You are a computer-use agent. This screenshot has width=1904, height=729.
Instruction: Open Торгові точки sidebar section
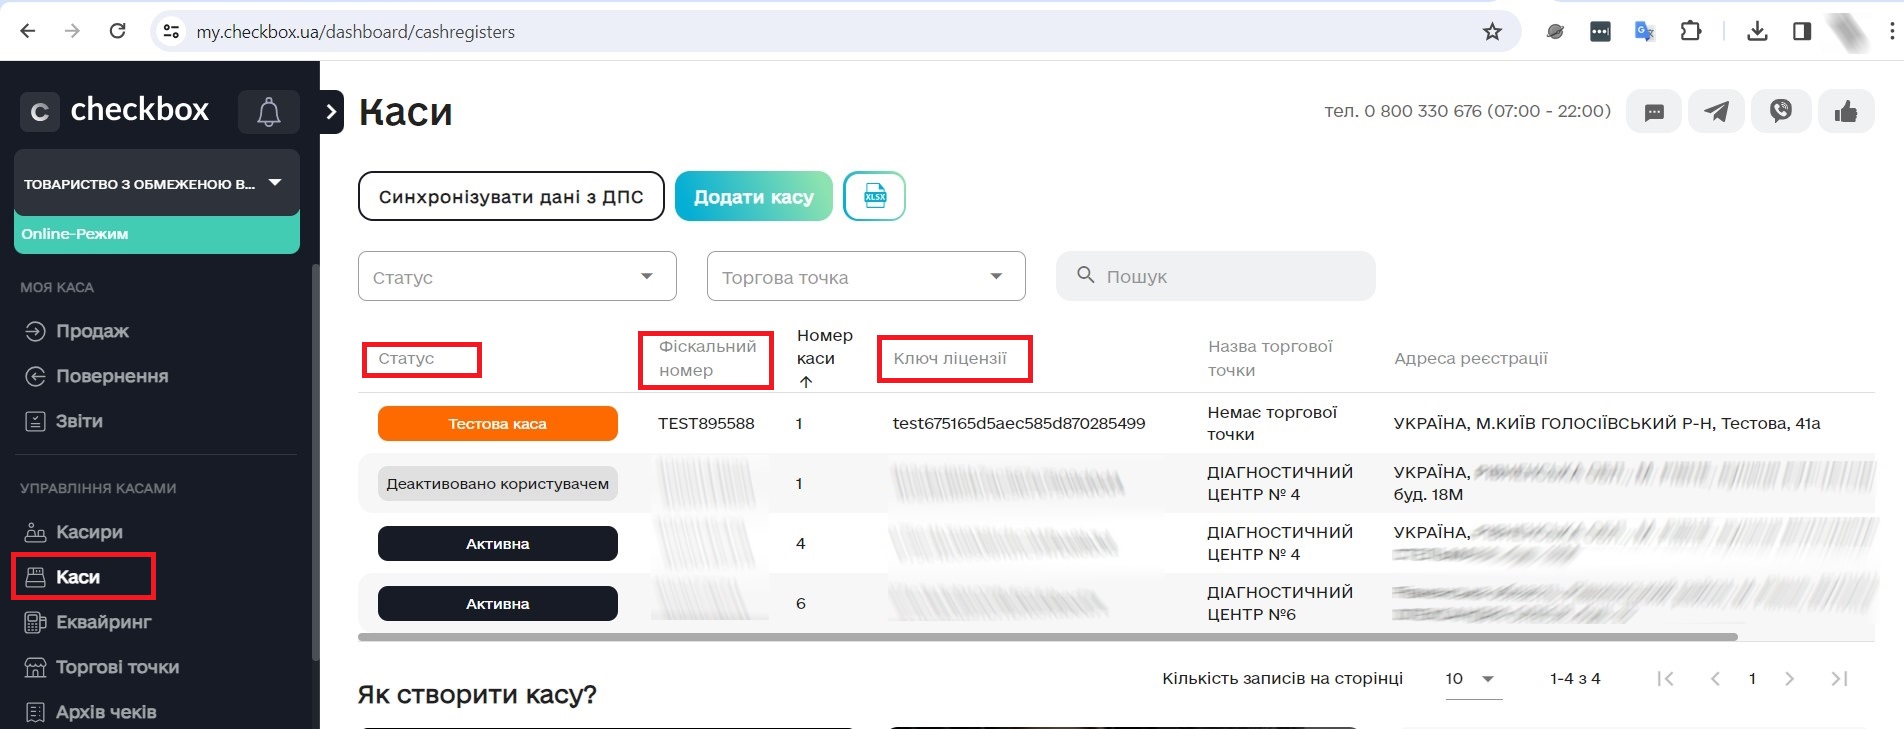[x=117, y=667]
